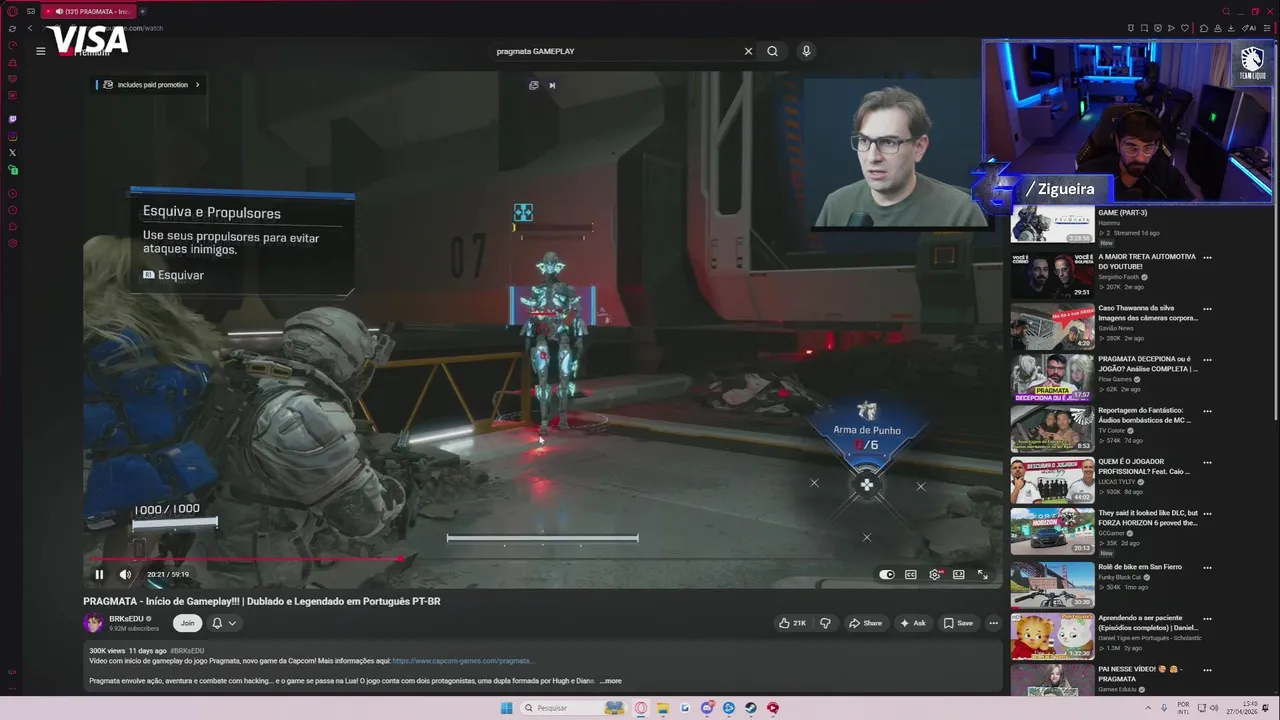Open 'Aprendendo a ser paciente' video thumbnail
This screenshot has width=1280, height=720.
(x=1052, y=636)
